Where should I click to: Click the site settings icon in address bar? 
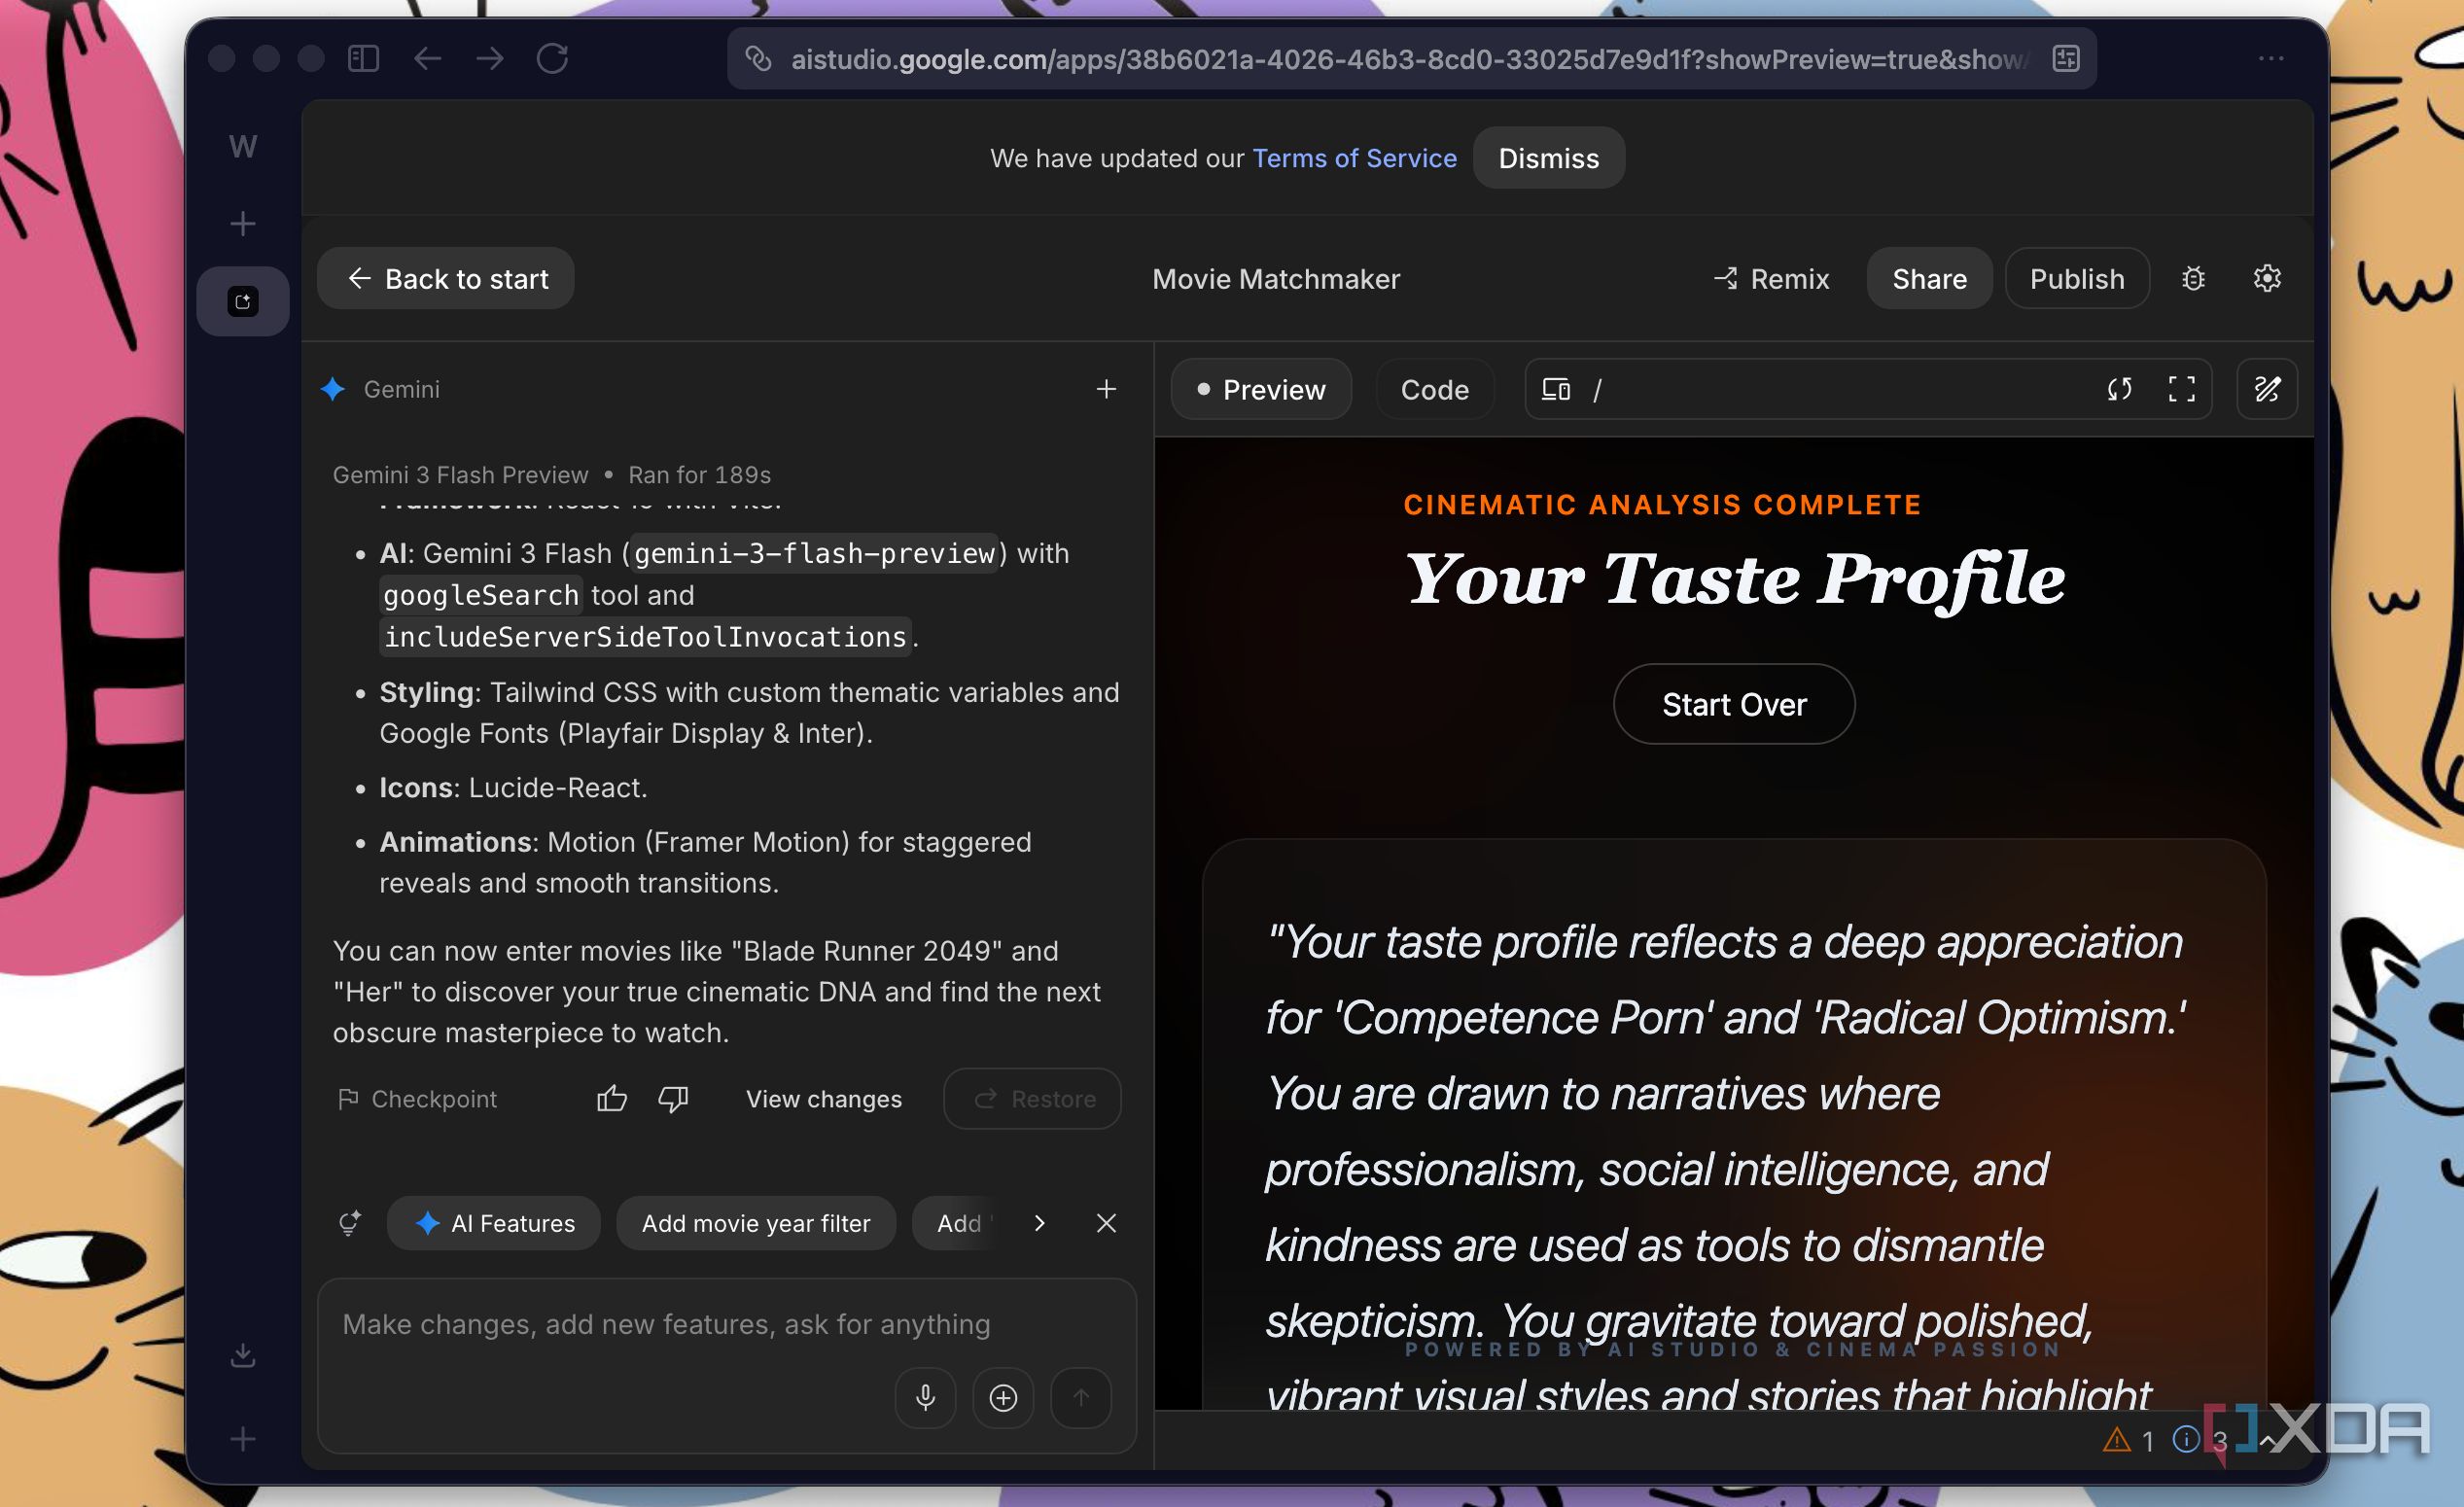click(759, 59)
